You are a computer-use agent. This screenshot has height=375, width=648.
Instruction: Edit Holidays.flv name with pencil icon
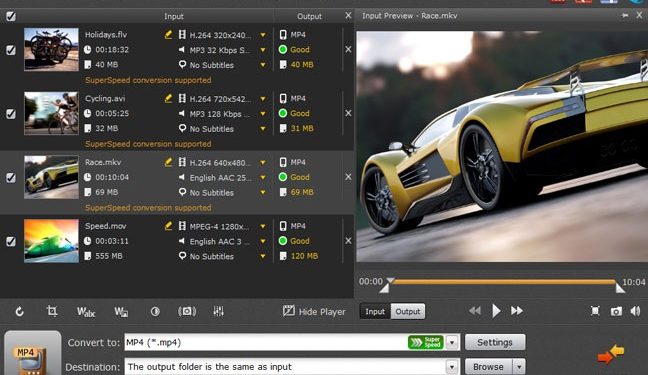[x=168, y=35]
